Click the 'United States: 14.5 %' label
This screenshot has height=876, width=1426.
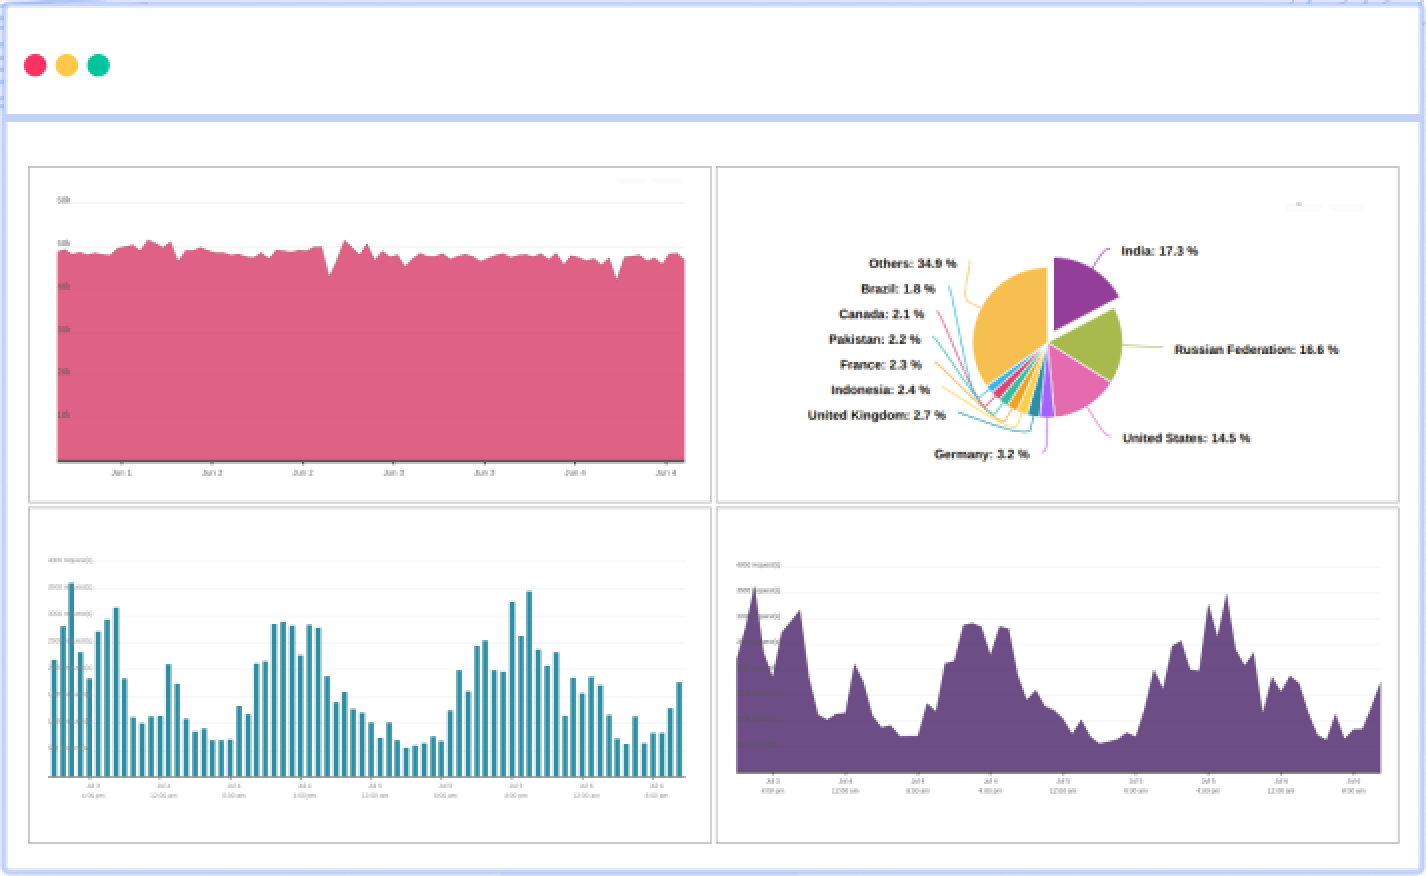coord(1186,438)
